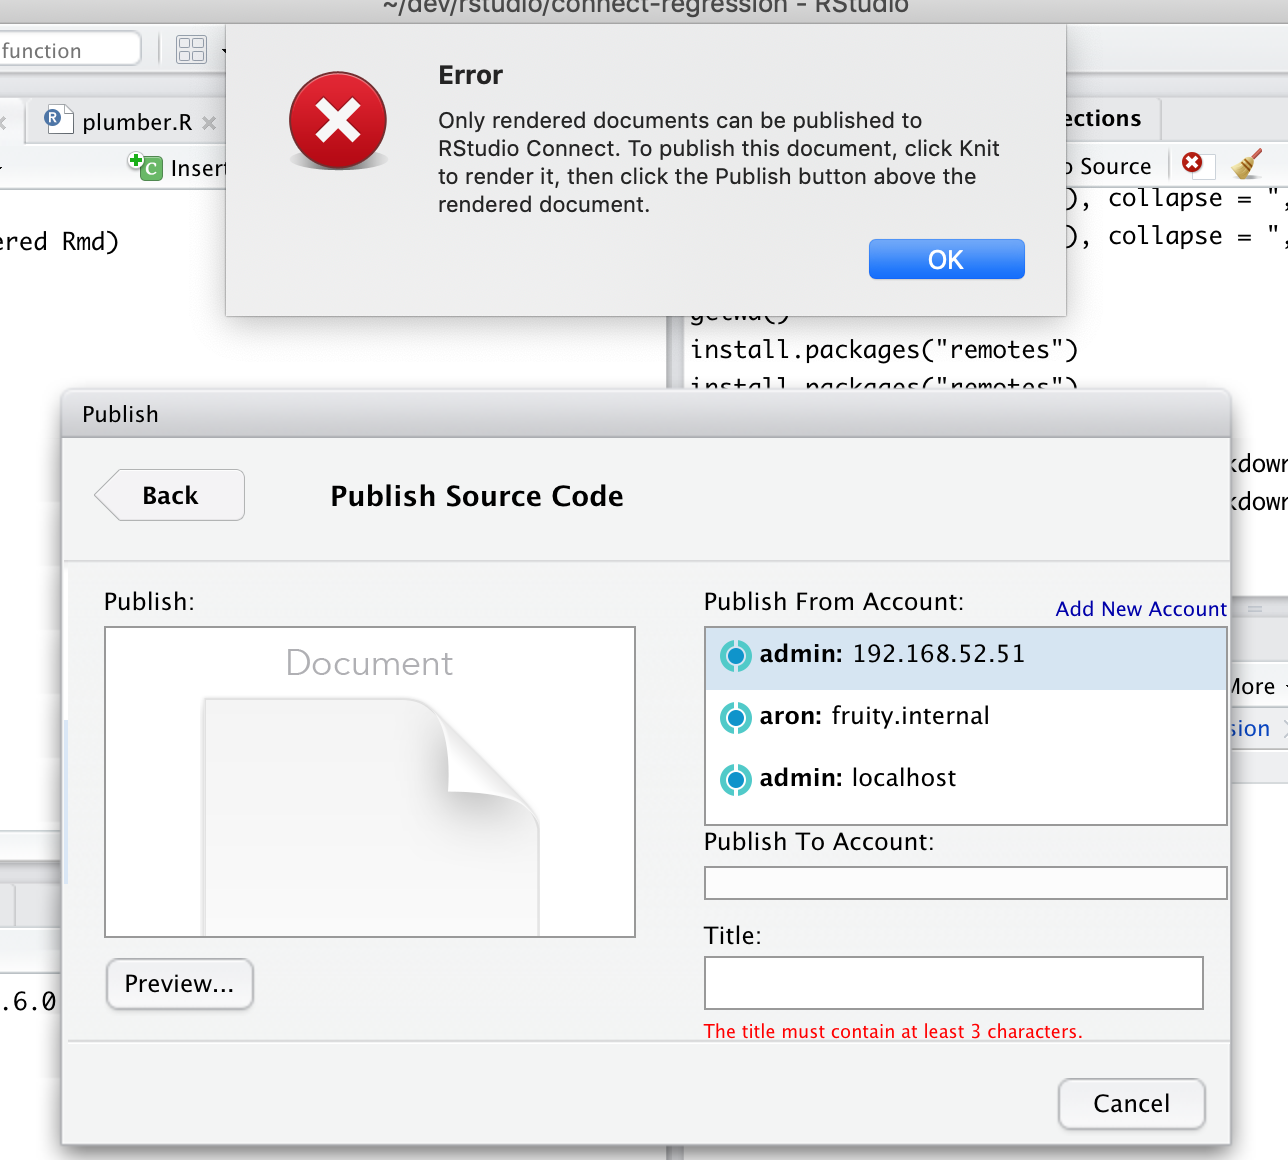Open the Connections tab
Screen dimensions: 1288x1160
[x=1098, y=118]
